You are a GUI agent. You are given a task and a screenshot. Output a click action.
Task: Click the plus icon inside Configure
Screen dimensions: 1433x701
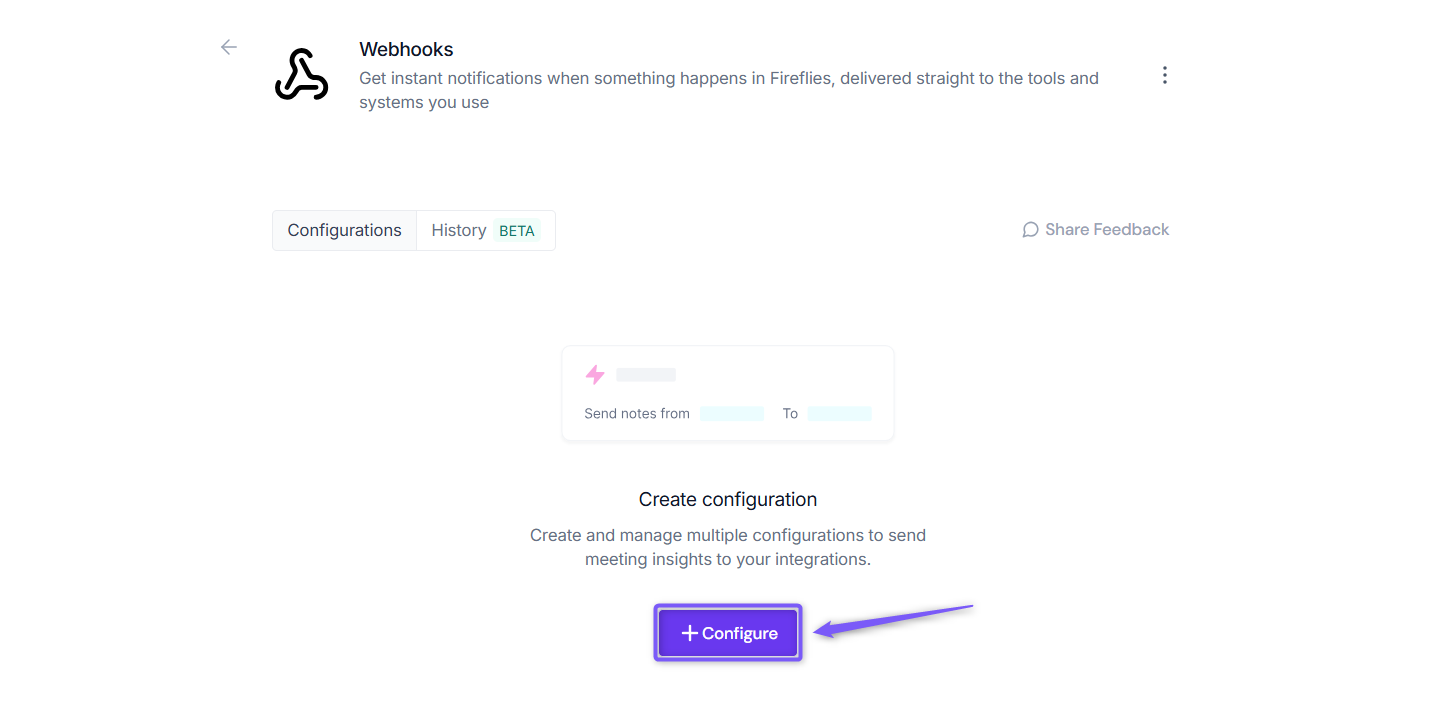coord(689,633)
